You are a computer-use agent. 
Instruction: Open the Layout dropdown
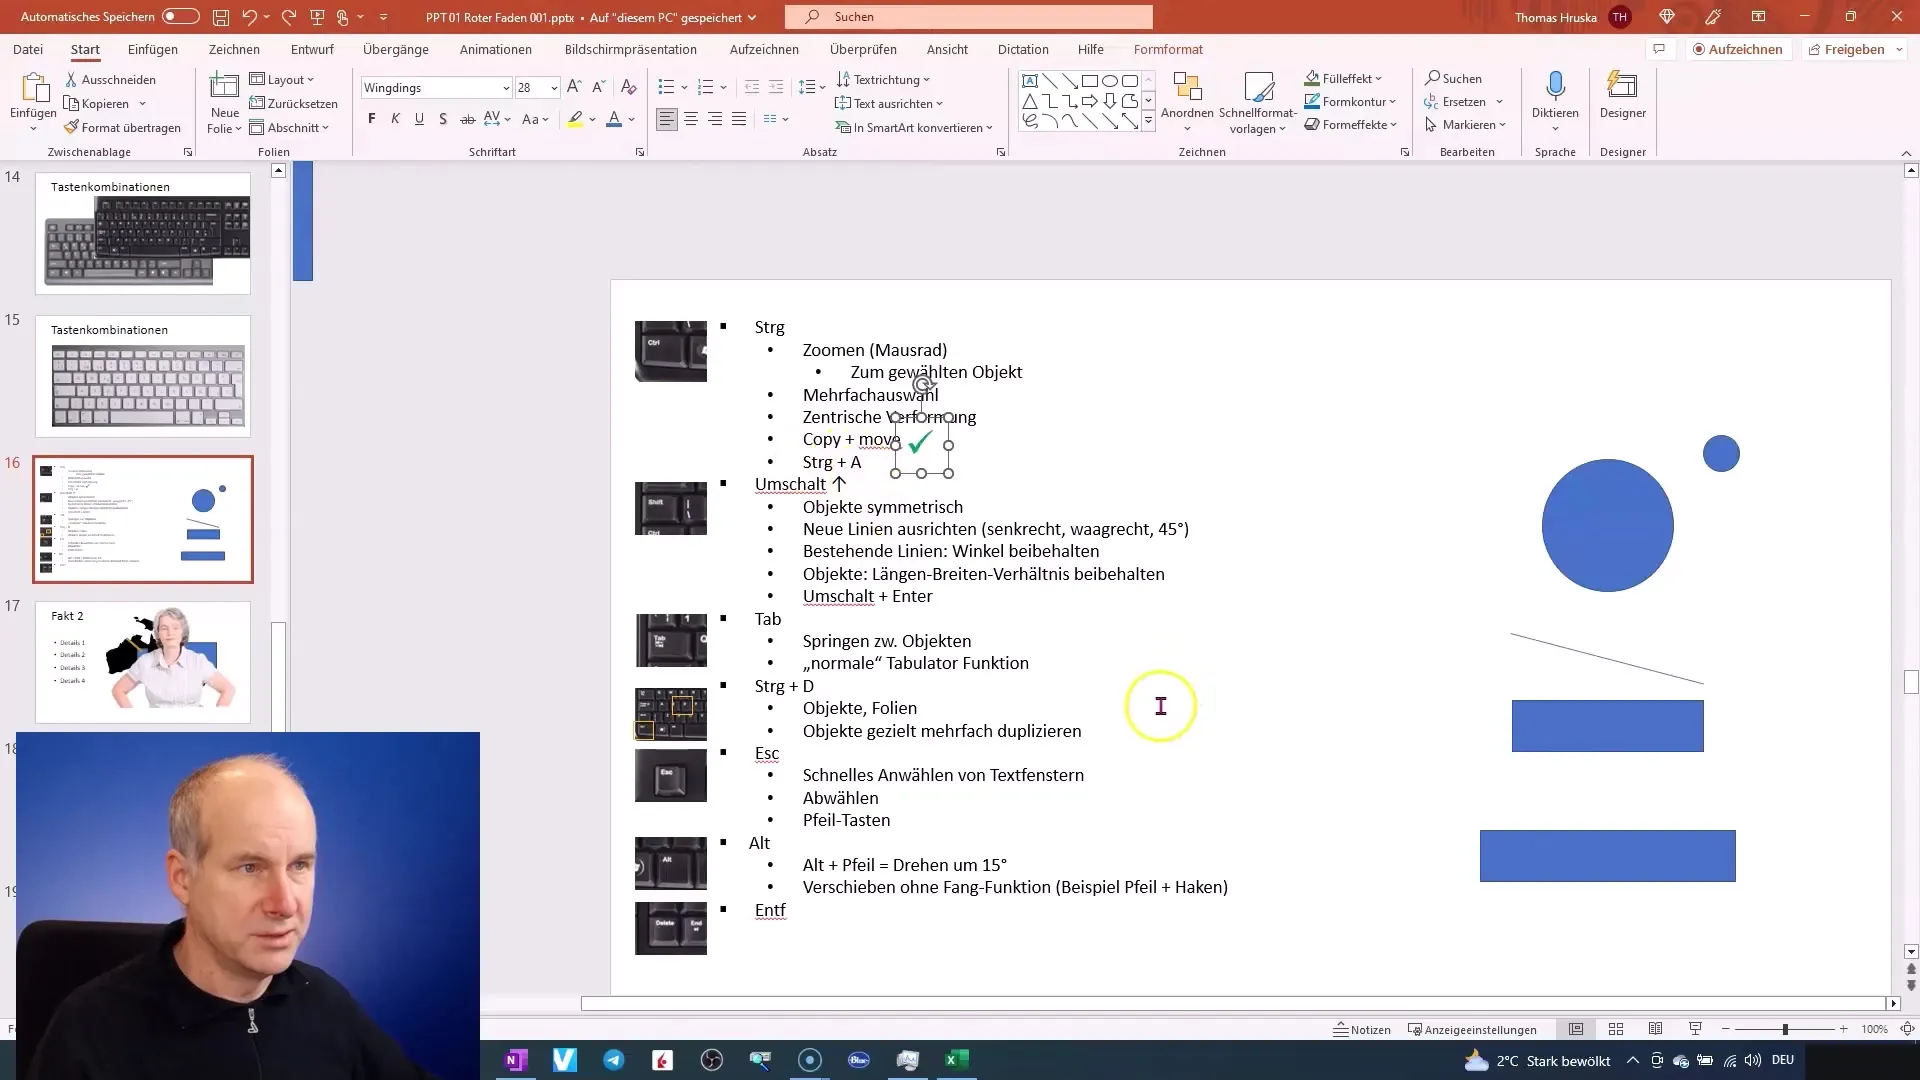(282, 80)
